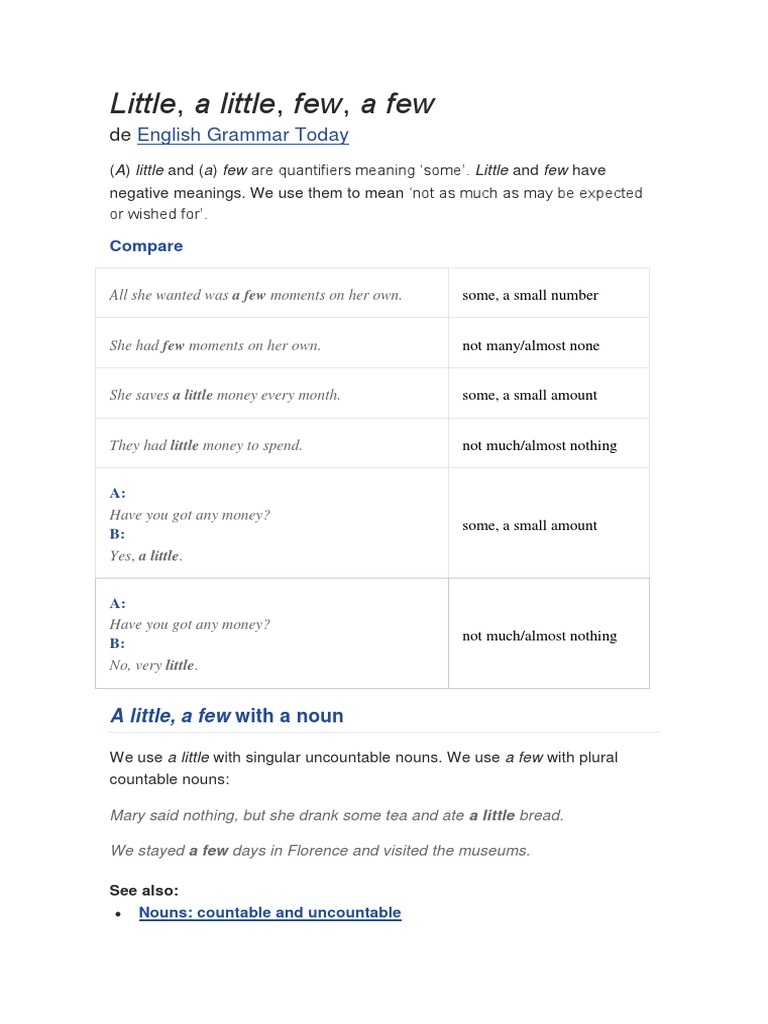
Task: Click the Compare heading
Action: click(x=146, y=246)
